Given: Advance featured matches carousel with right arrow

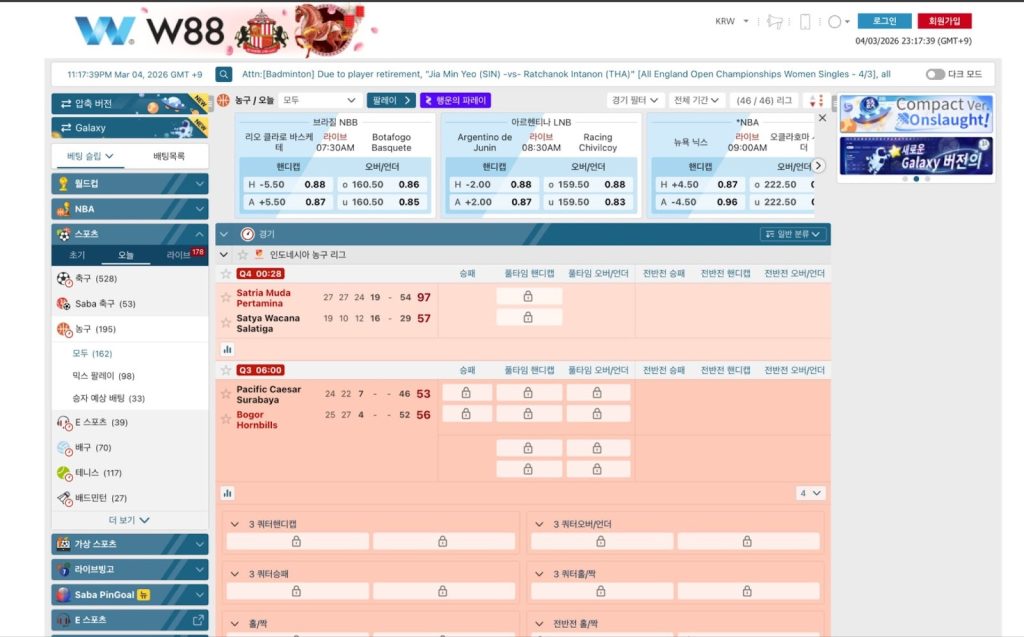Looking at the screenshot, I should 818,166.
